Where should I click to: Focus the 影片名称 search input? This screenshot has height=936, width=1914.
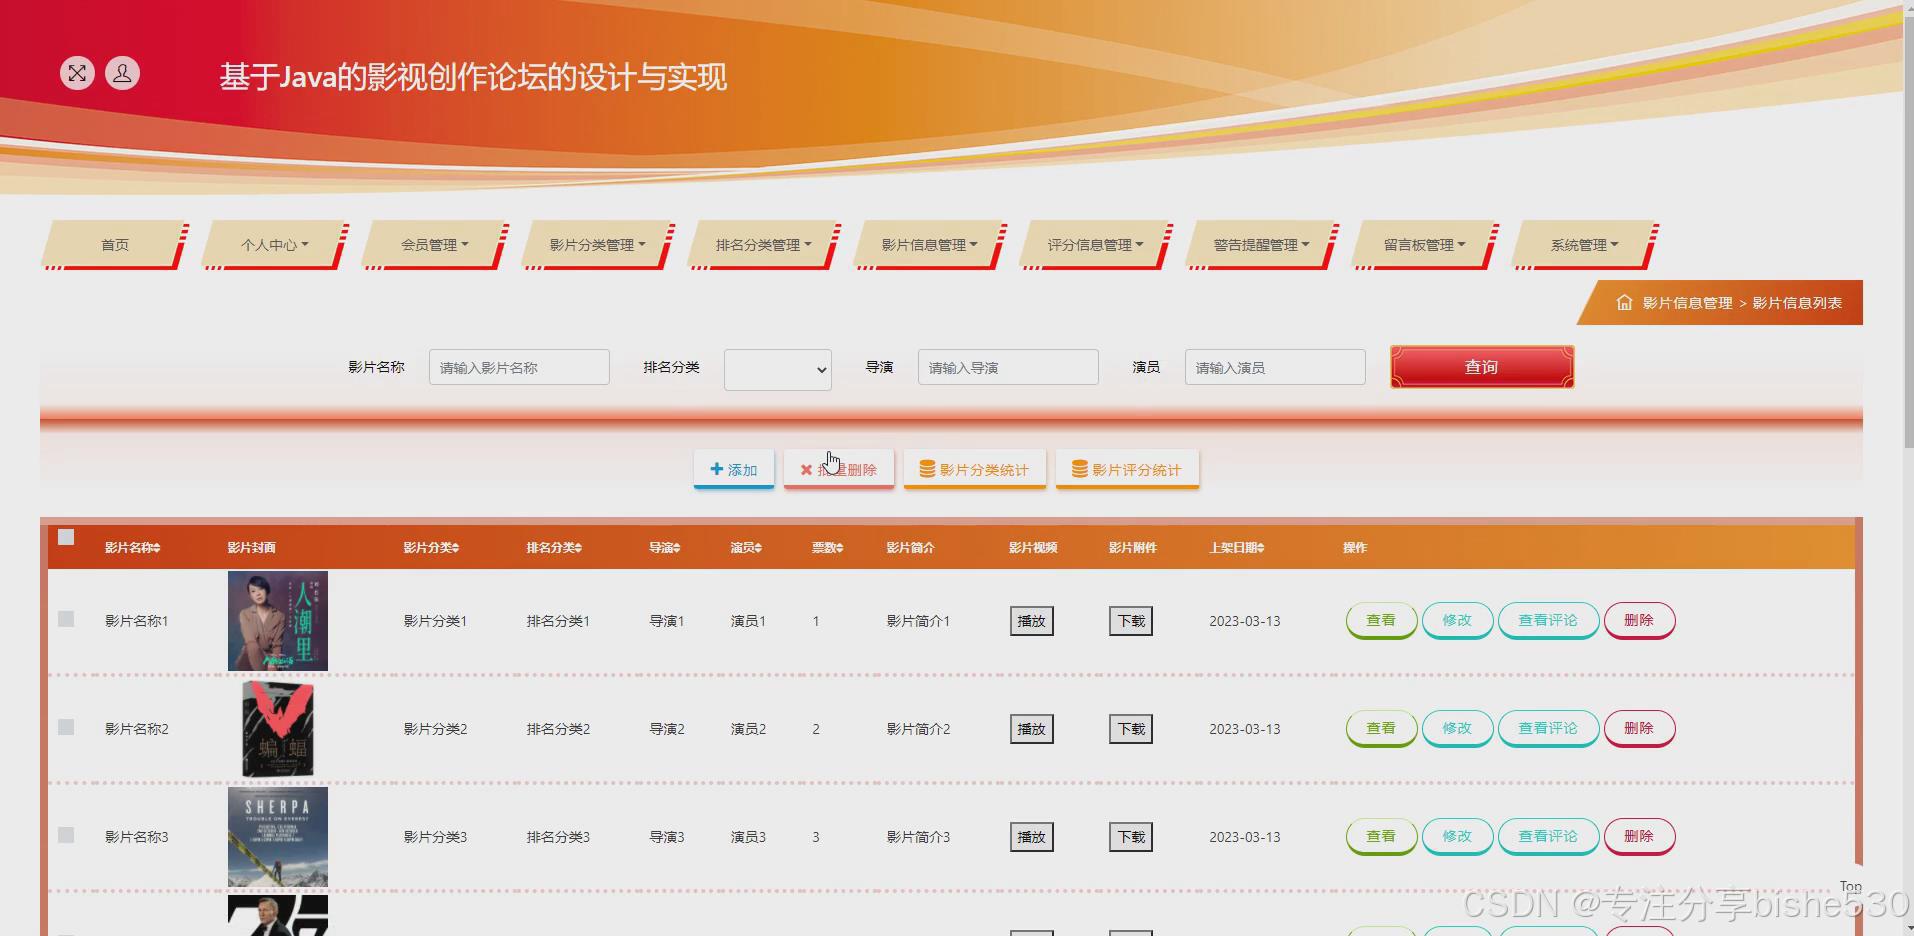click(x=519, y=367)
